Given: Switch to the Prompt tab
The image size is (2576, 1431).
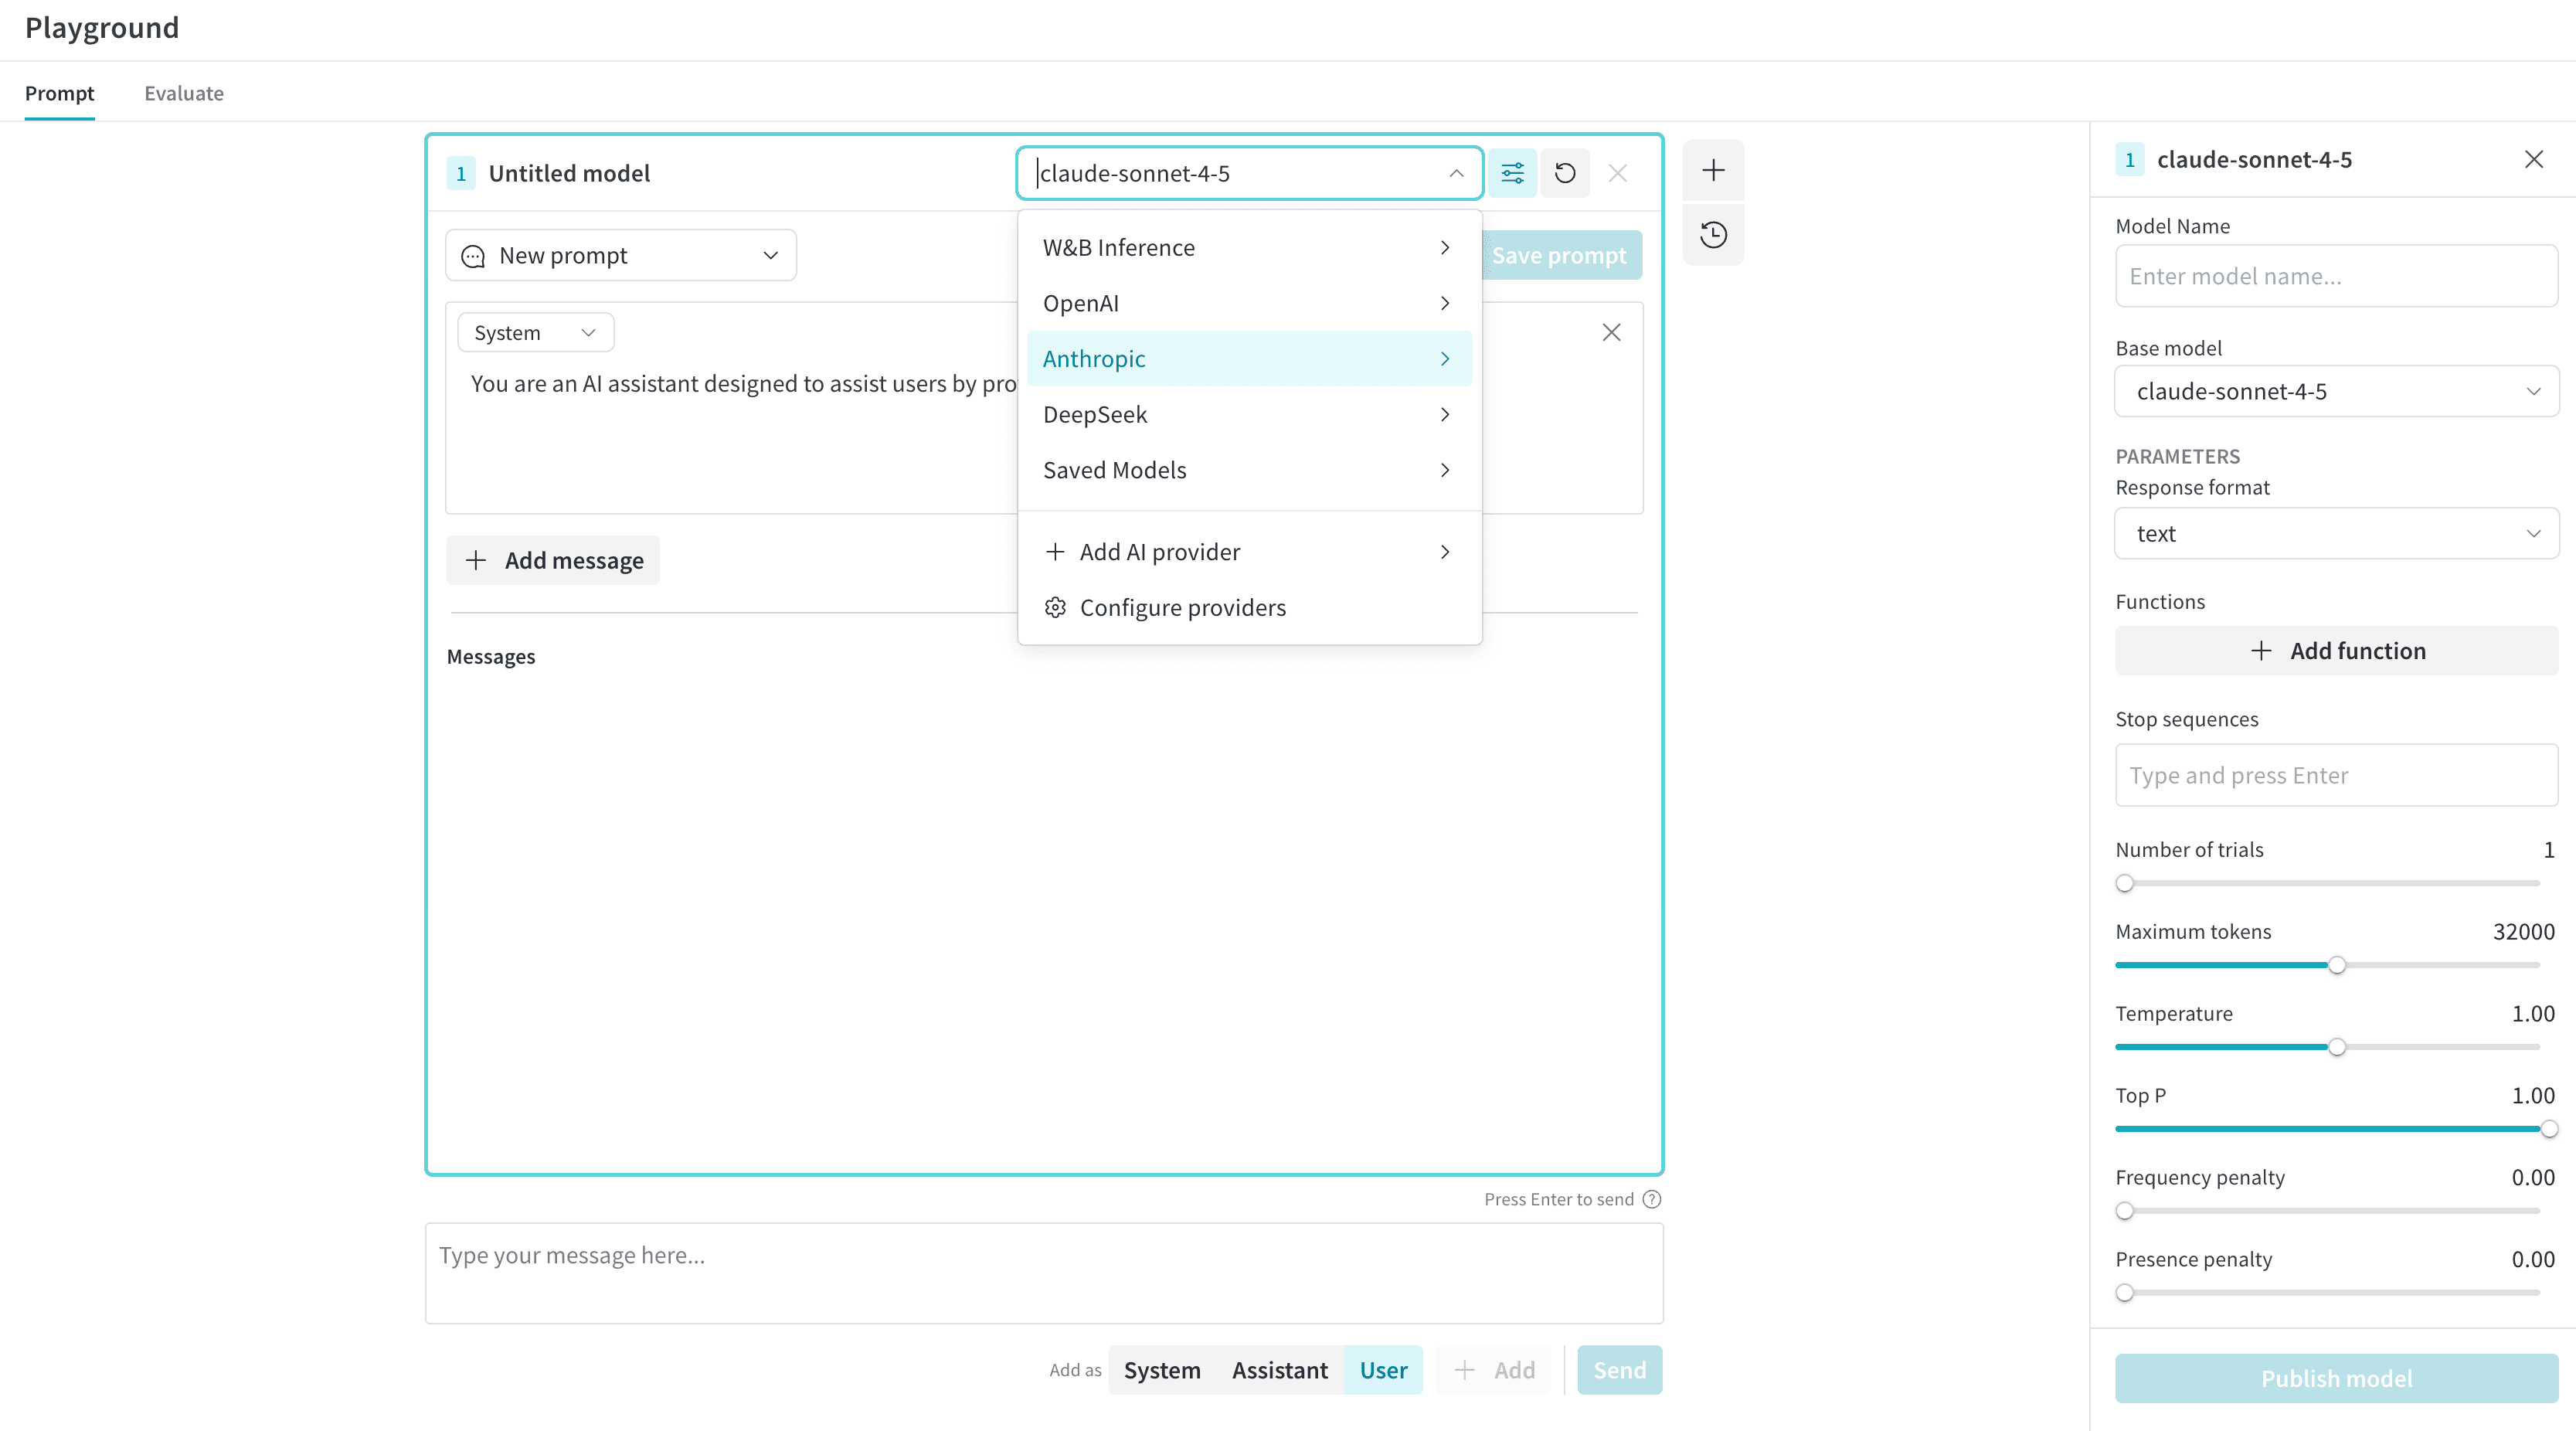Looking at the screenshot, I should [x=59, y=93].
